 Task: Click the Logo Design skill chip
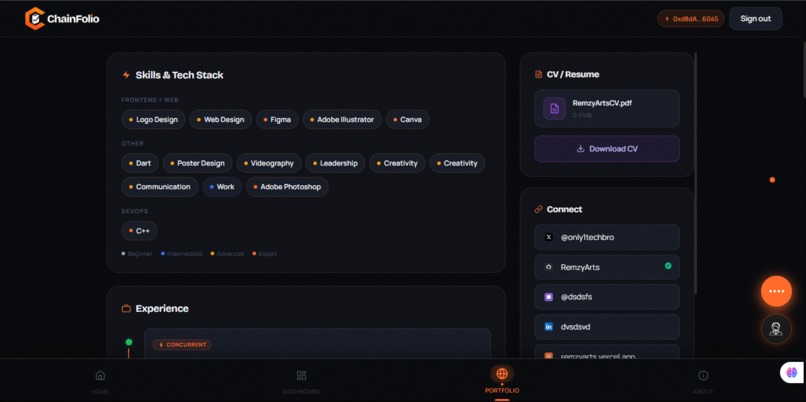153,119
